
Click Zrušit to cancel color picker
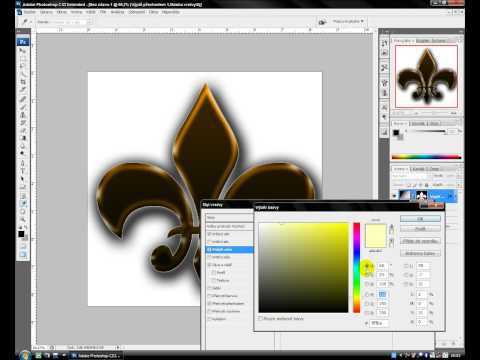pos(420,229)
